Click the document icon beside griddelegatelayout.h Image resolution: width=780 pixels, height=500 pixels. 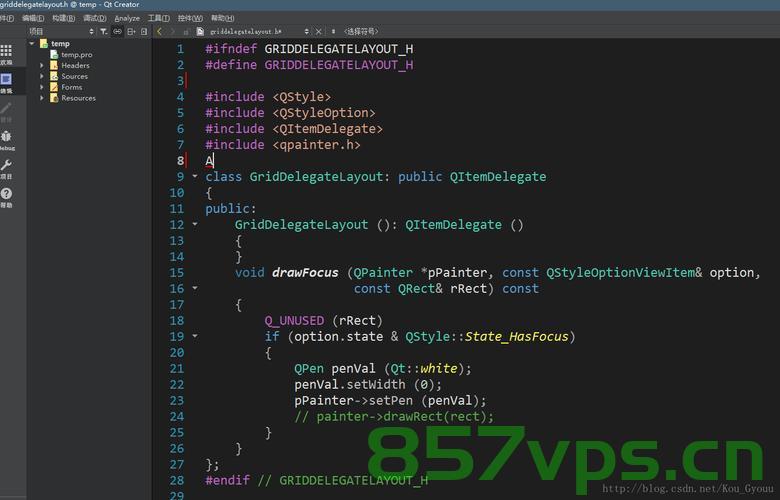tap(200, 31)
